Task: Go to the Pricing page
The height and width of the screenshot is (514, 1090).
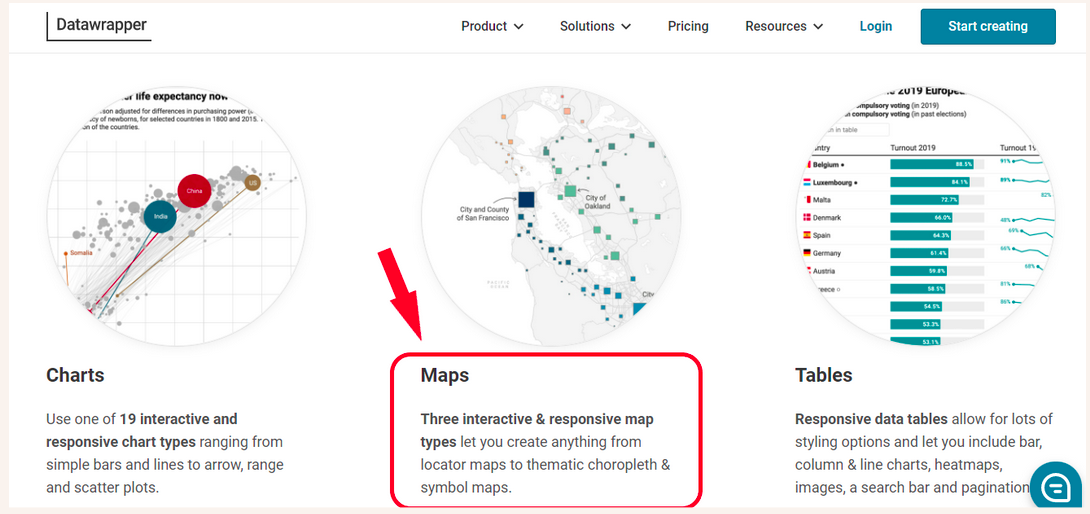Action: click(688, 26)
